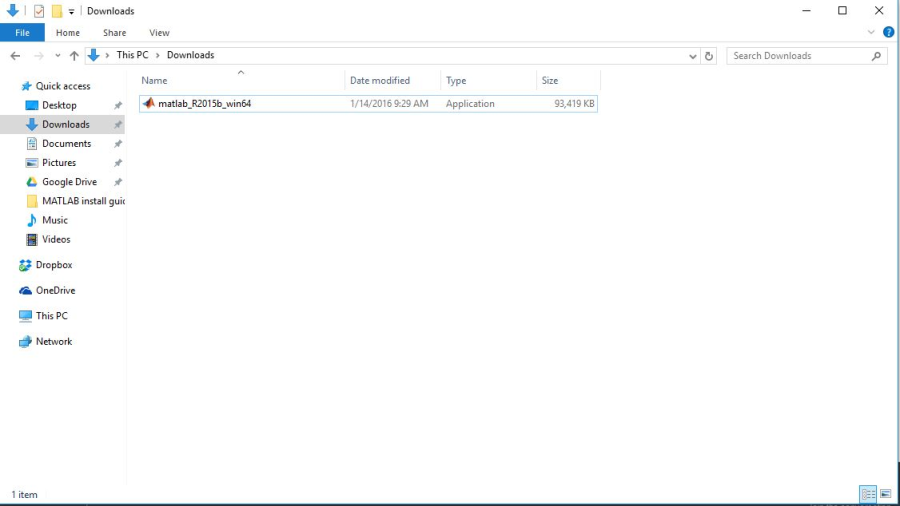Open the Home ribbon tab
Viewport: 900px width, 506px height.
68,33
